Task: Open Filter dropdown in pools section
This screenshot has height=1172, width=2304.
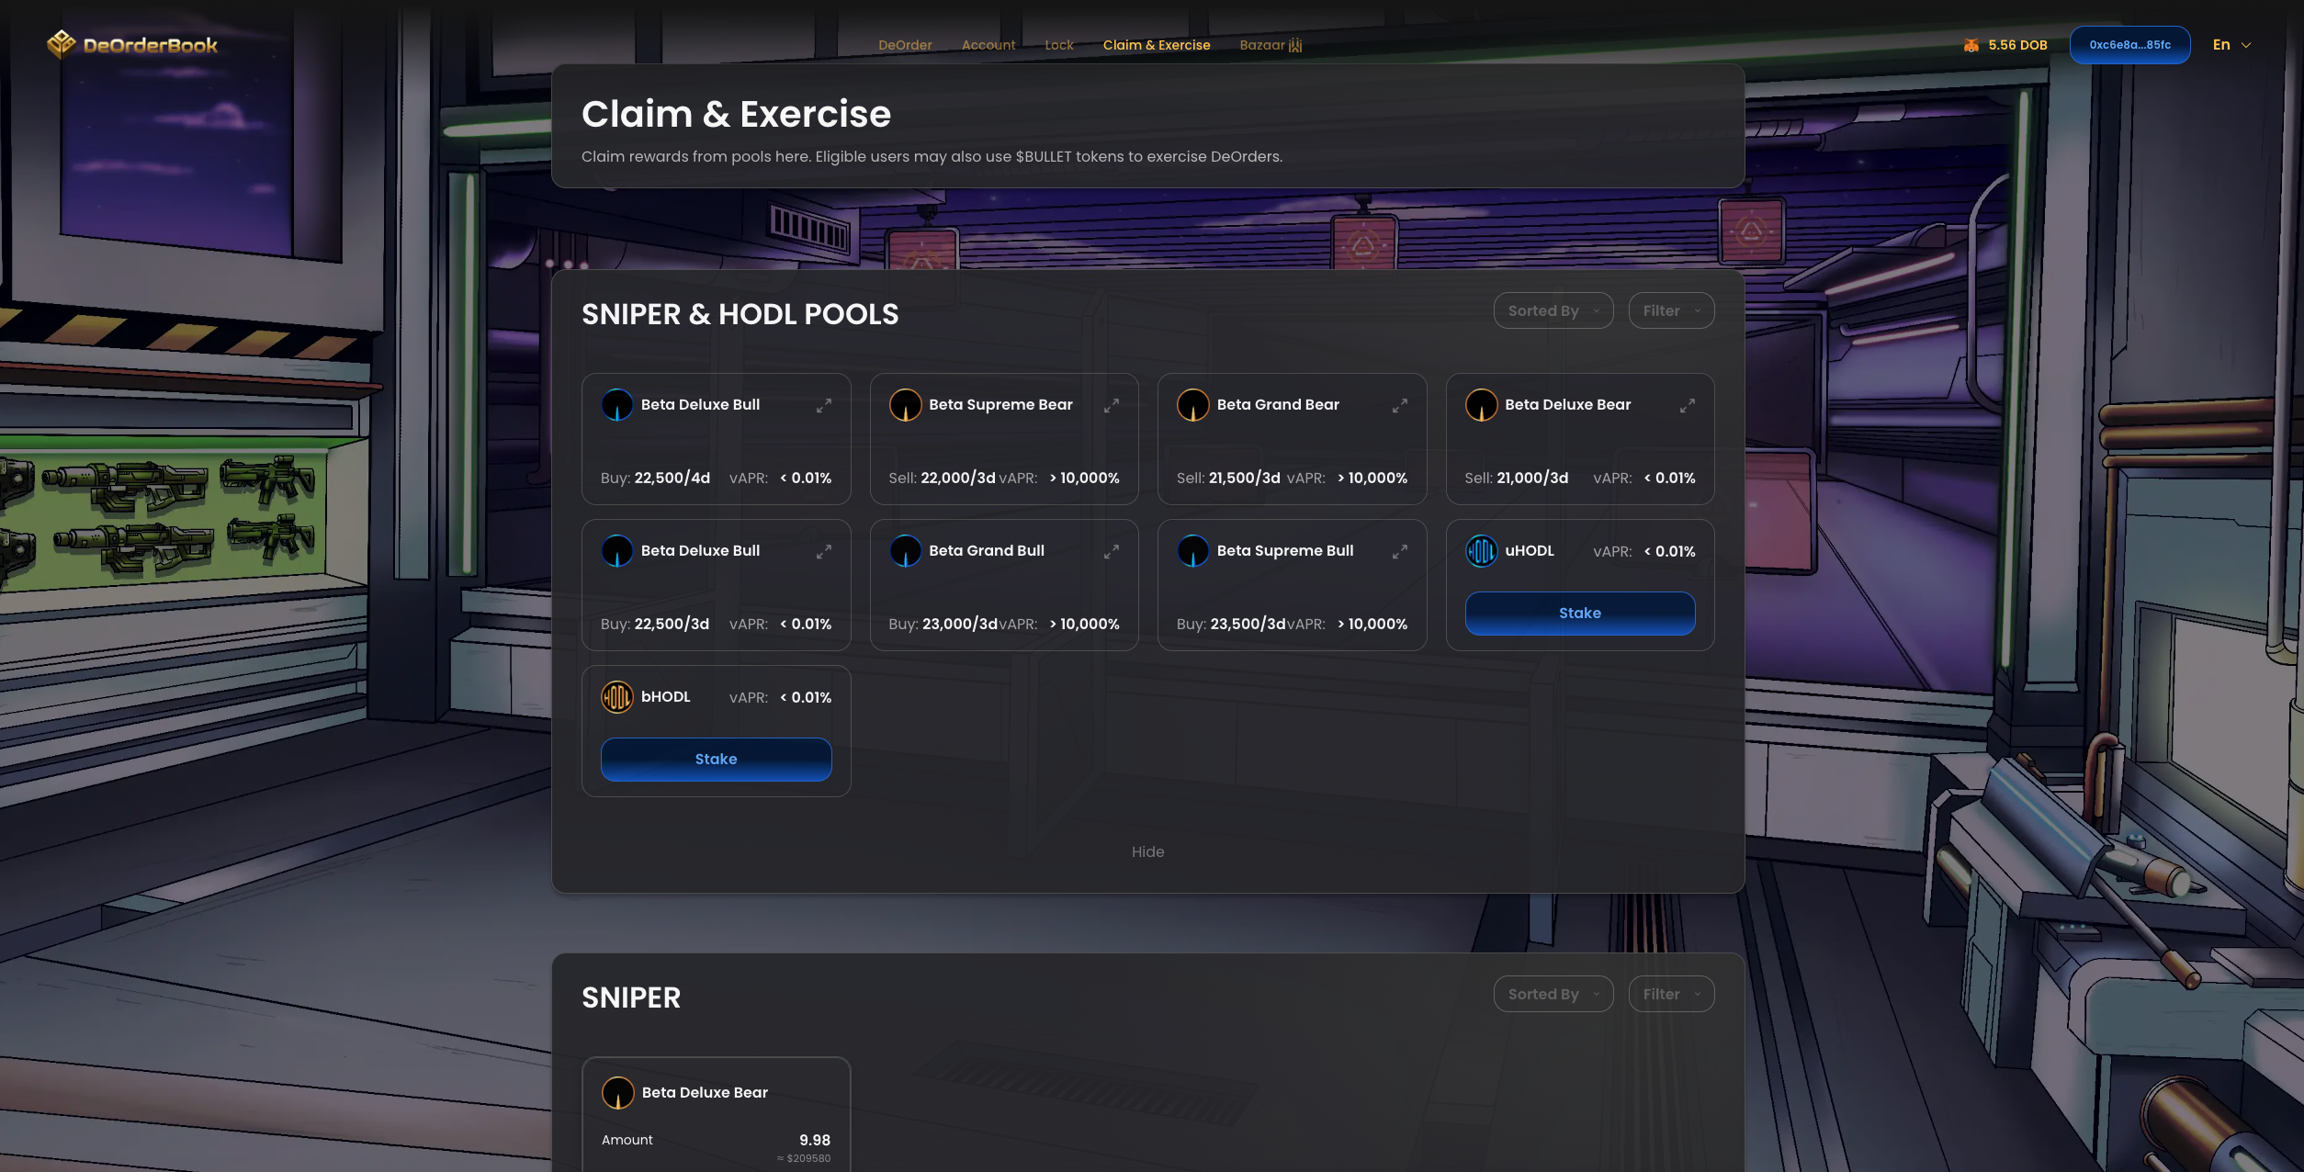Action: click(1670, 311)
